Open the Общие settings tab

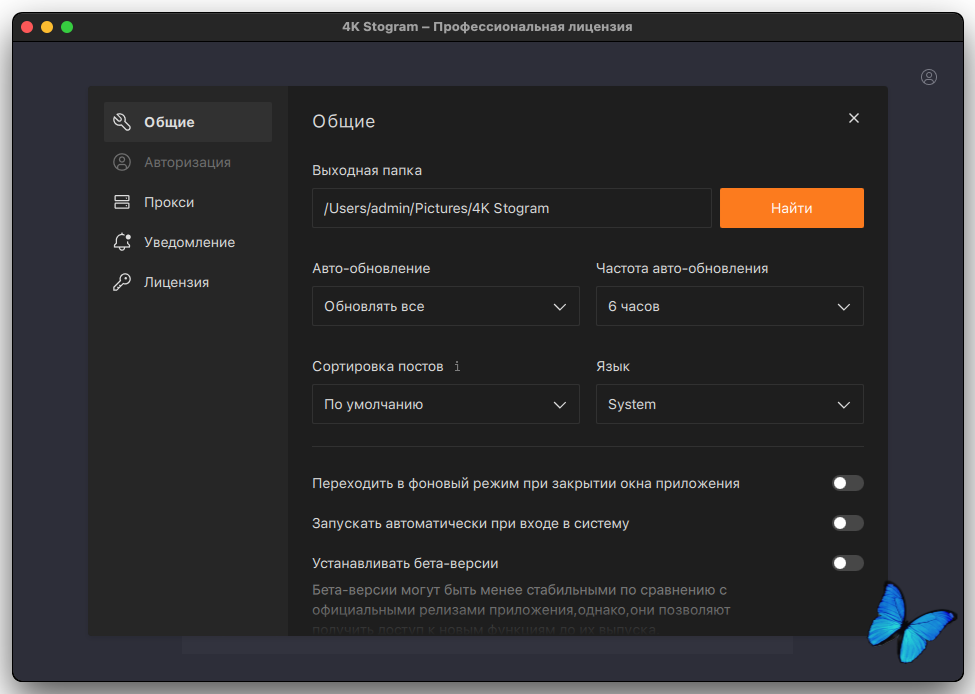coord(188,122)
